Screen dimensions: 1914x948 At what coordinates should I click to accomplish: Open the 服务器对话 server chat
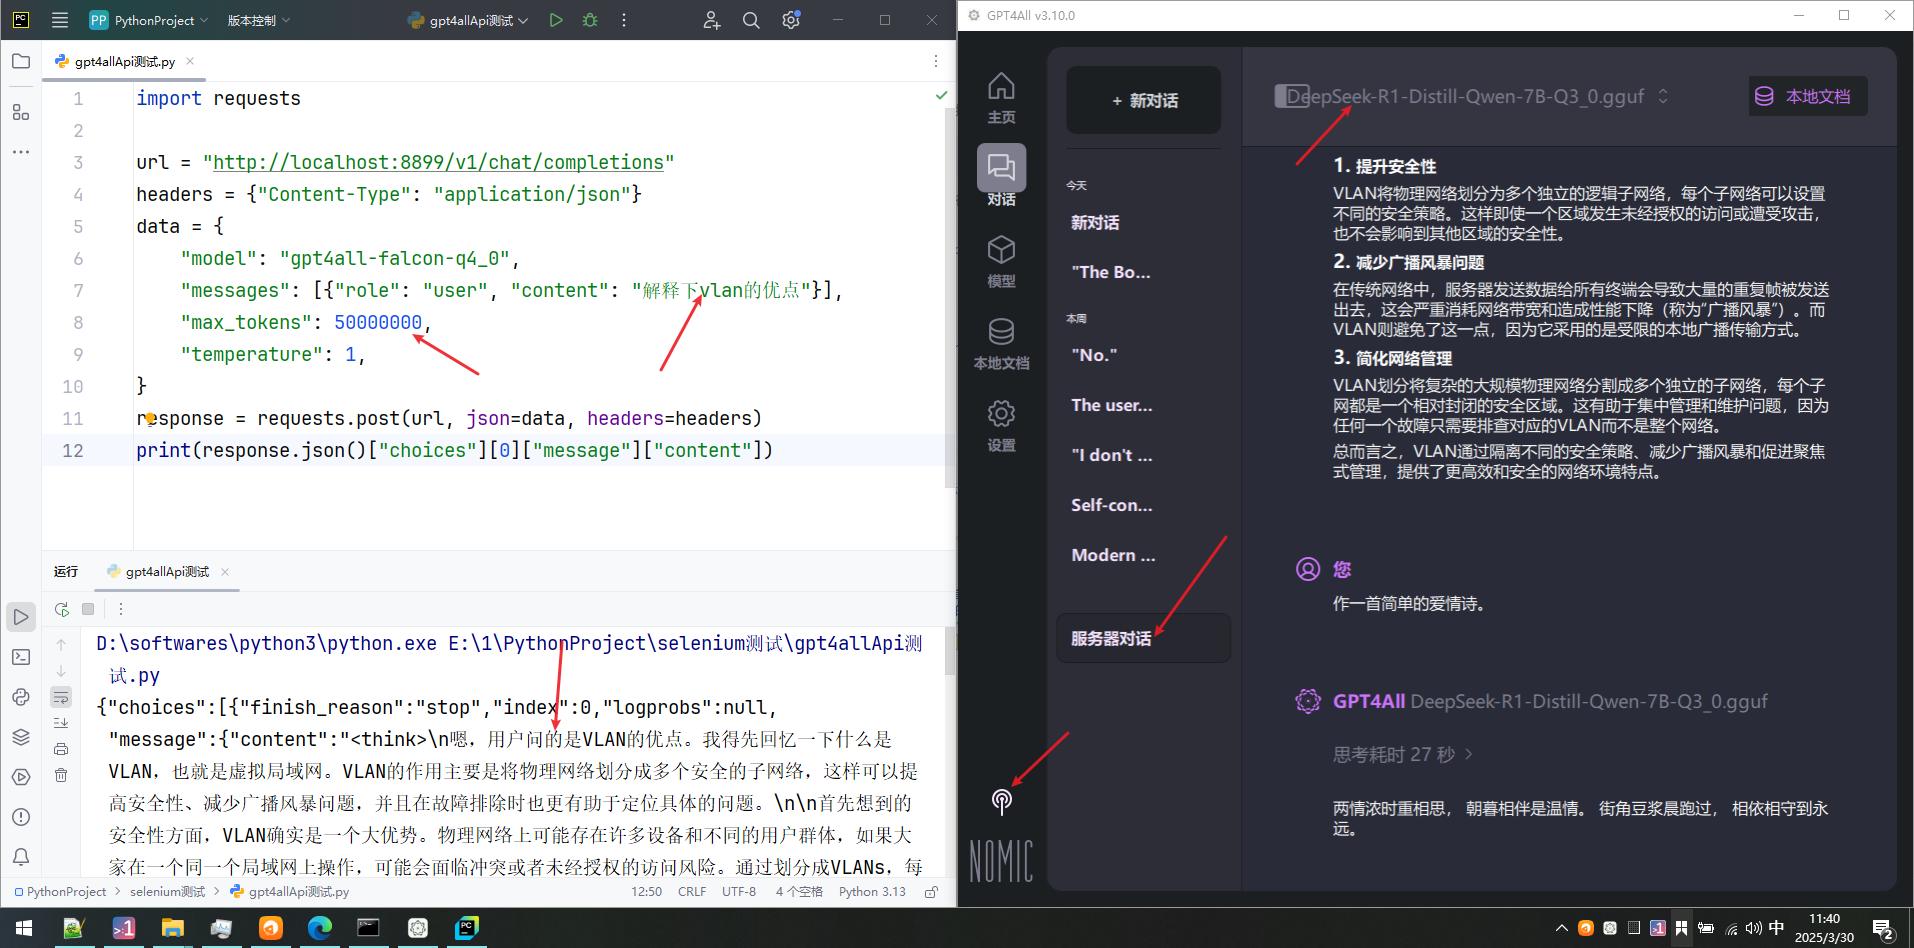[1144, 638]
